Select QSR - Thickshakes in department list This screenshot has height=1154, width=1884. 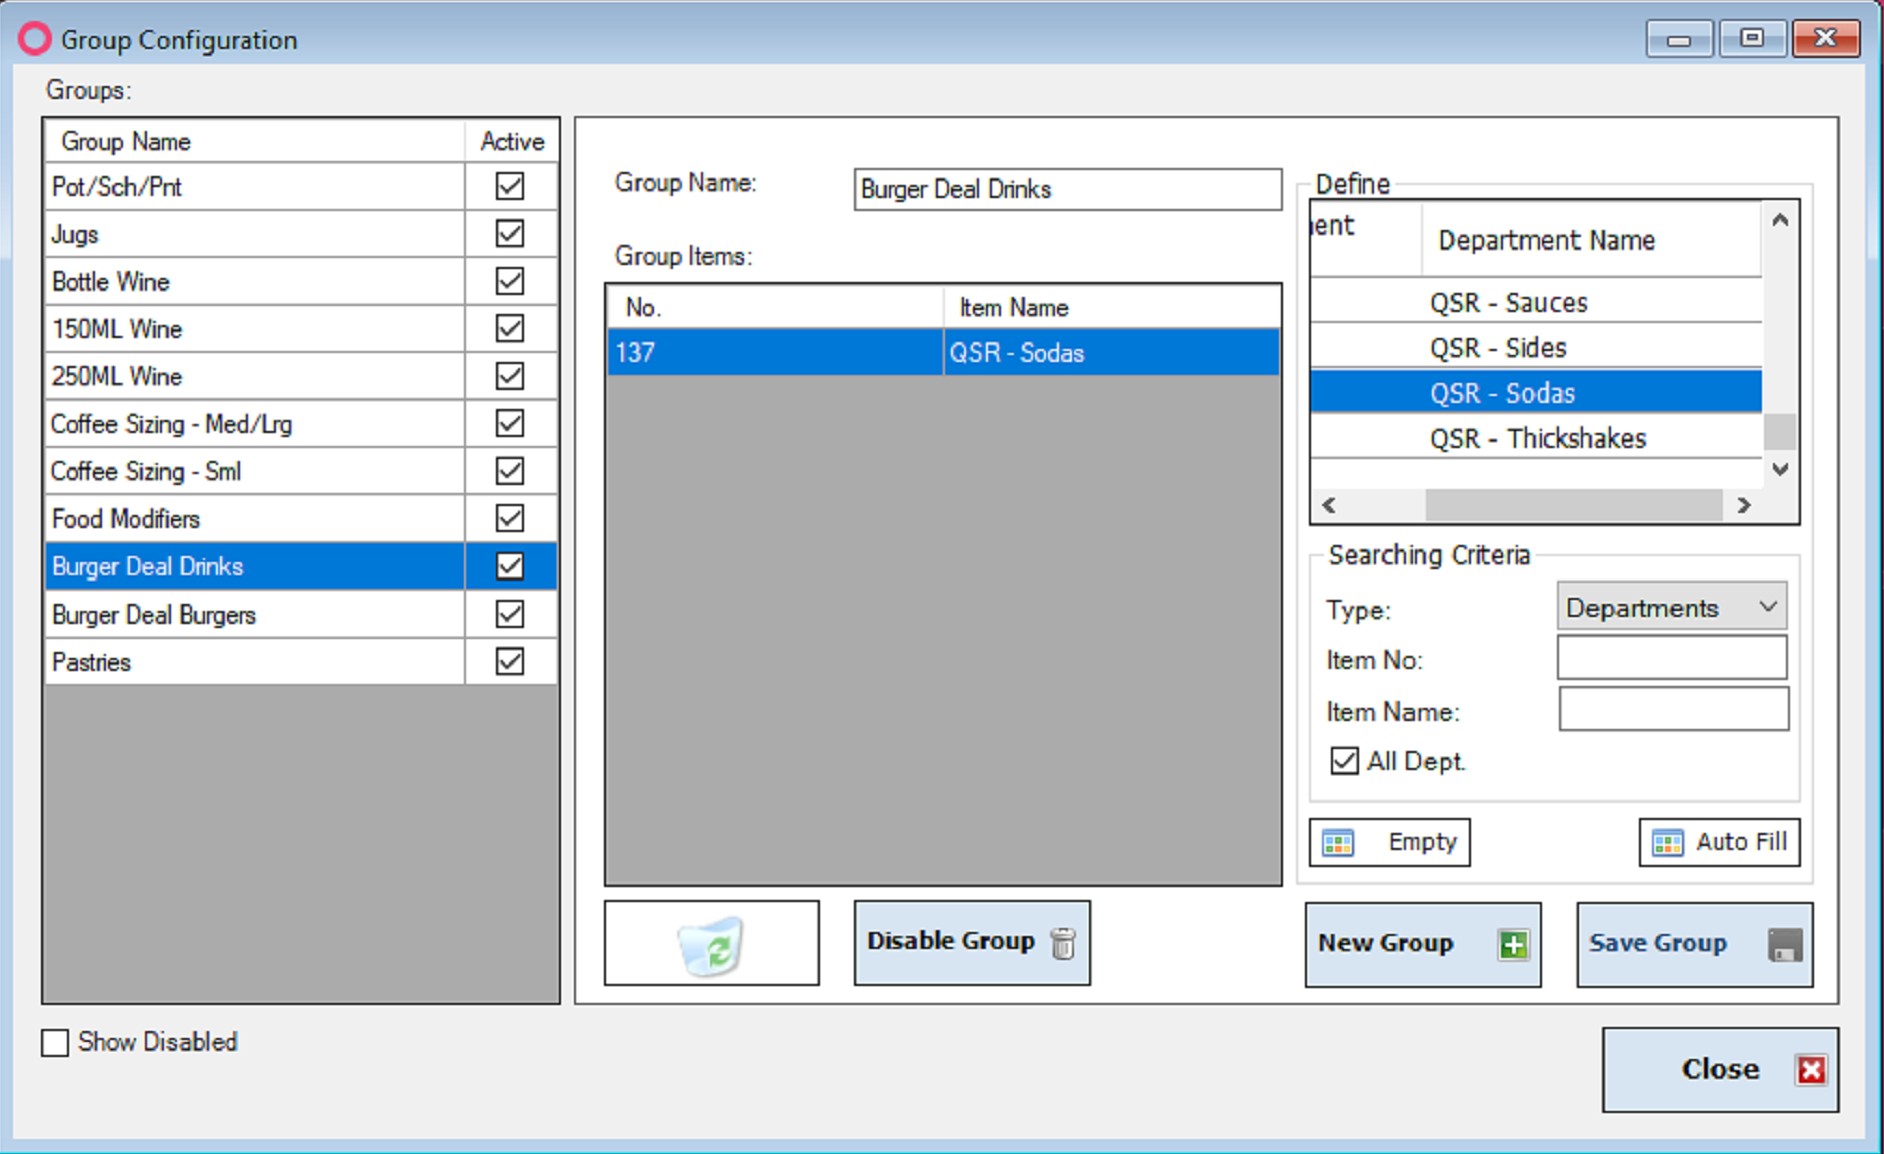tap(1537, 439)
